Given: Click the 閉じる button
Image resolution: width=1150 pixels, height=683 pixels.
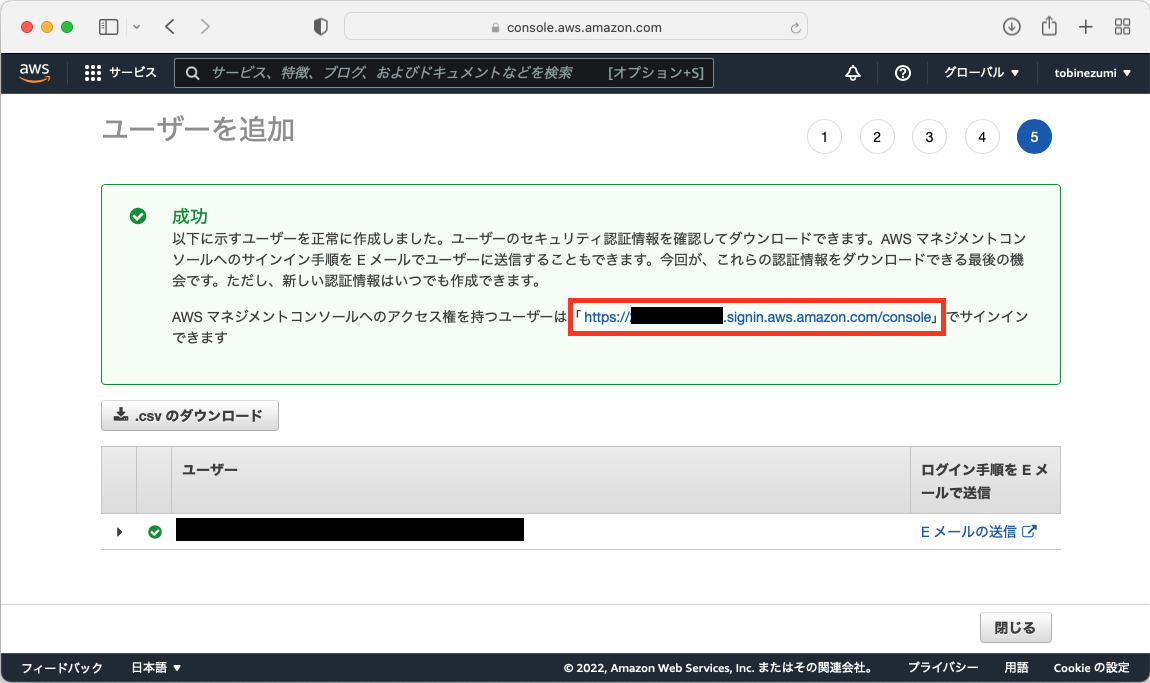Looking at the screenshot, I should pyautogui.click(x=1016, y=627).
